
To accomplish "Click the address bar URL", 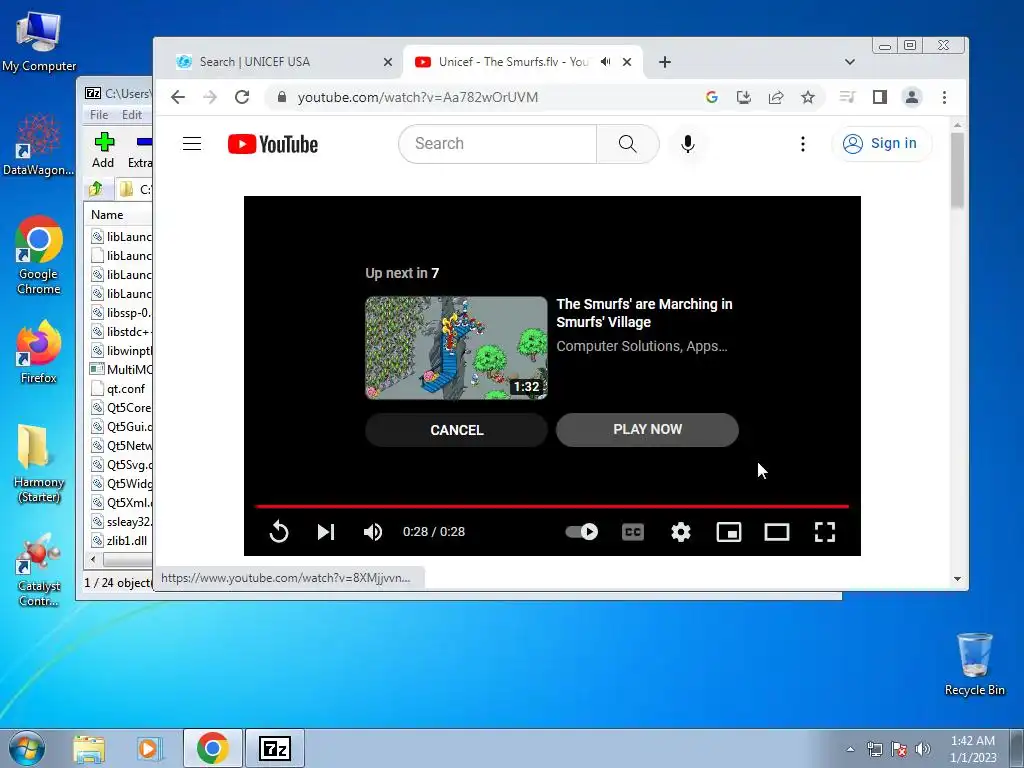I will point(417,97).
